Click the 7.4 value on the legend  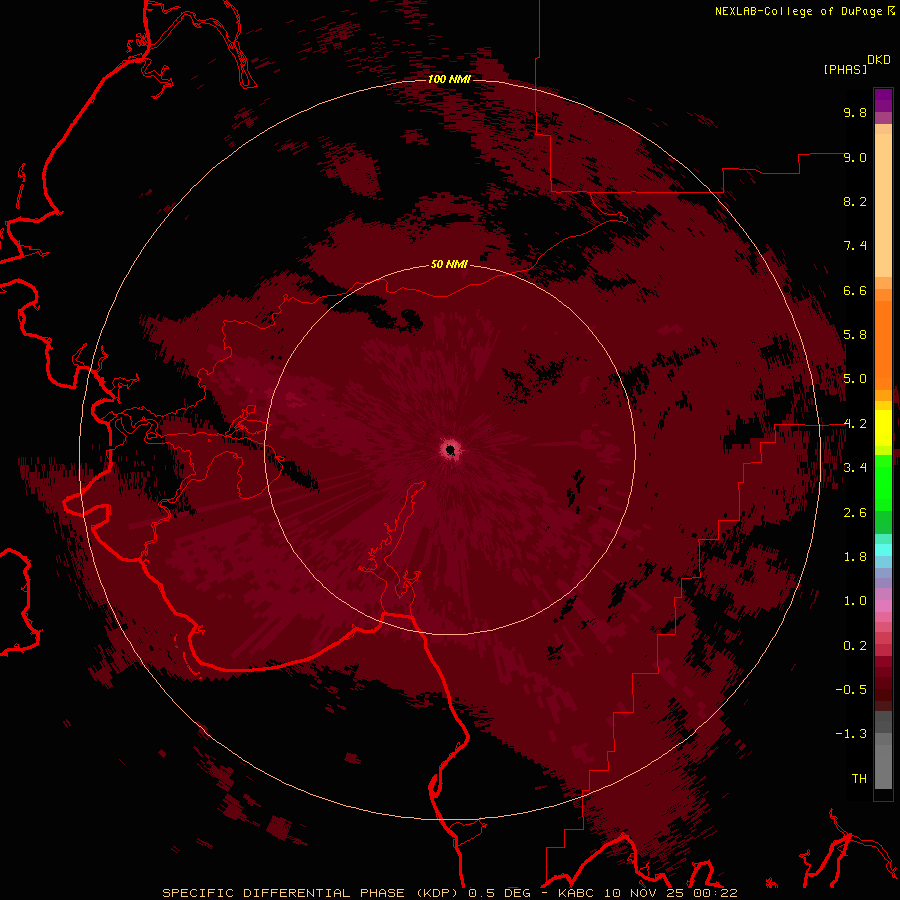point(855,246)
